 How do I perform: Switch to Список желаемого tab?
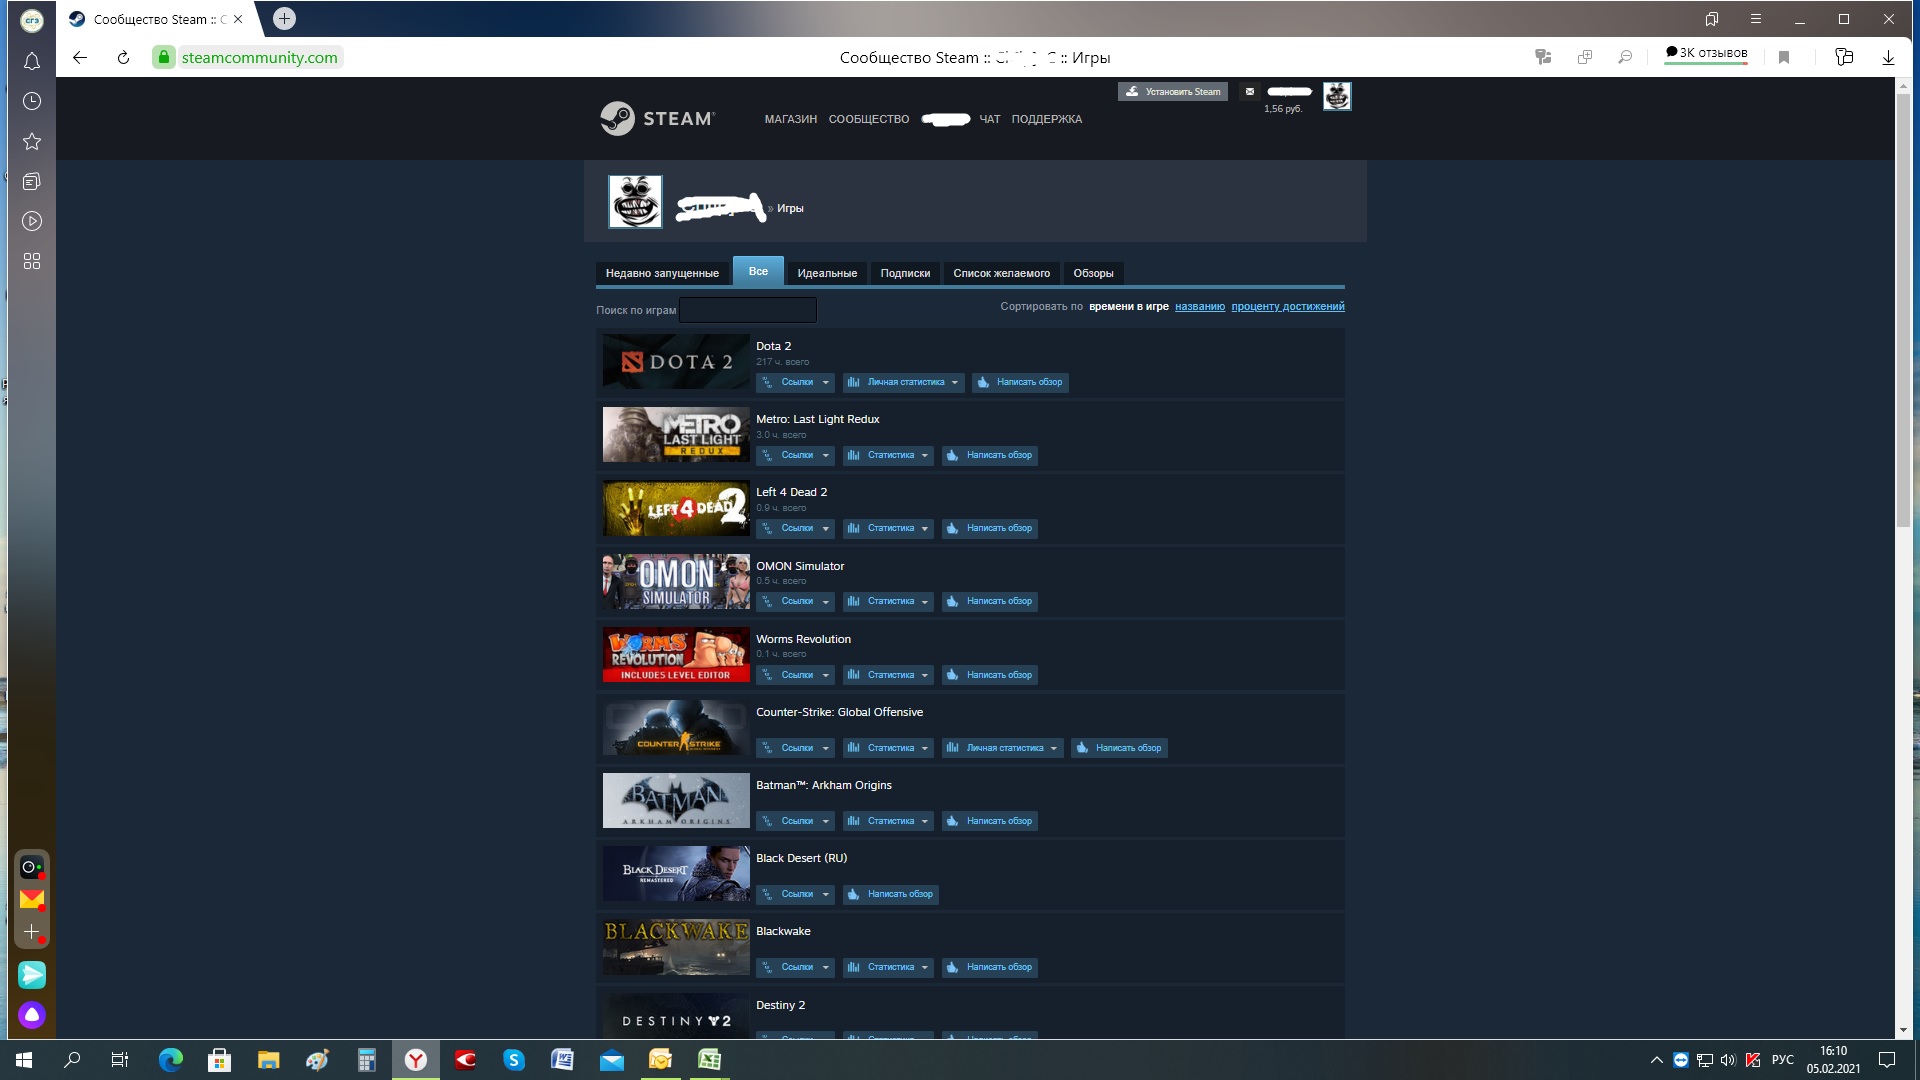[1001, 273]
